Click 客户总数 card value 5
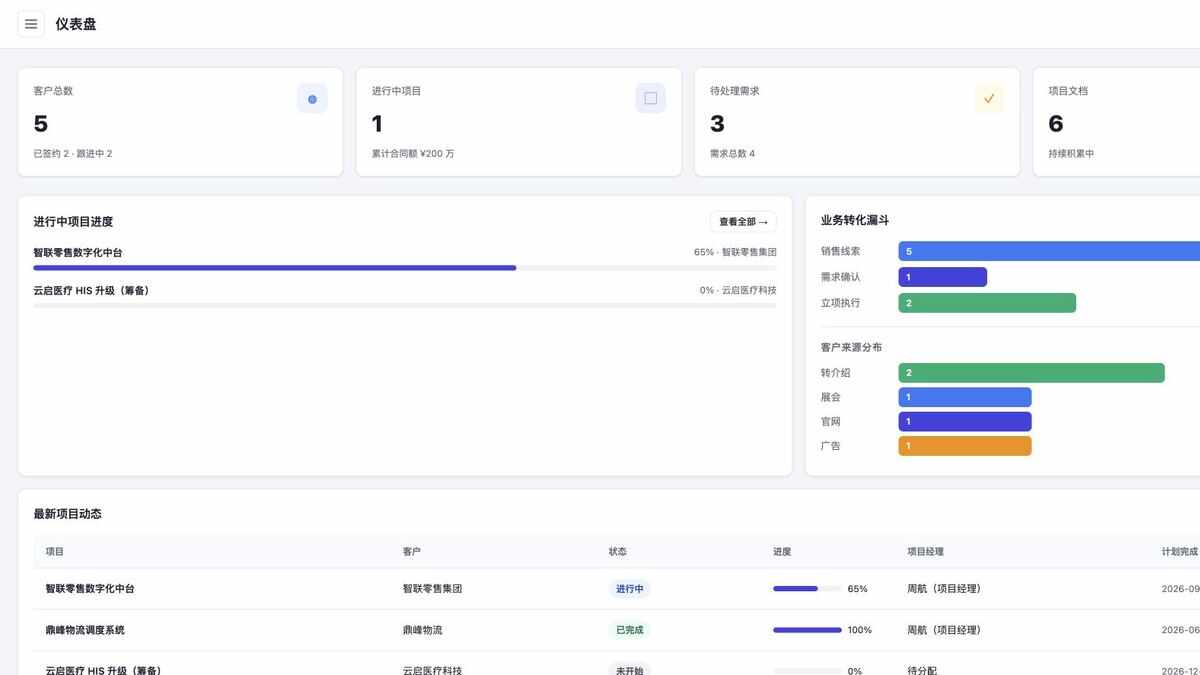Screen dimensions: 1200x675 pyautogui.click(x=41, y=124)
